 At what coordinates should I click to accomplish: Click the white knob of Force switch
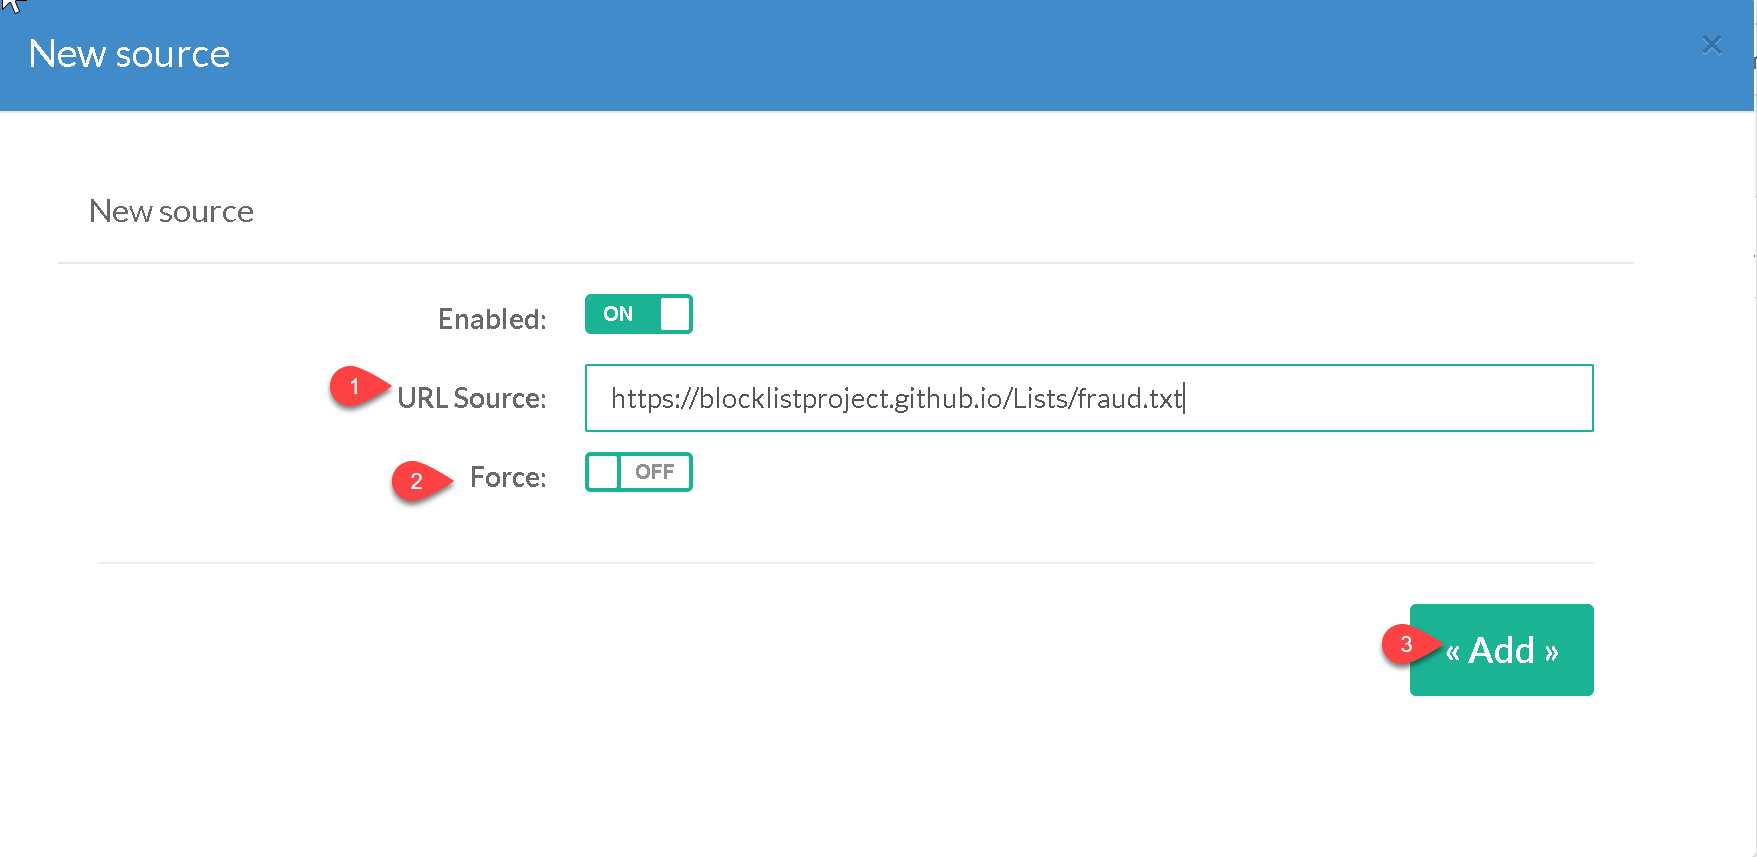point(603,472)
